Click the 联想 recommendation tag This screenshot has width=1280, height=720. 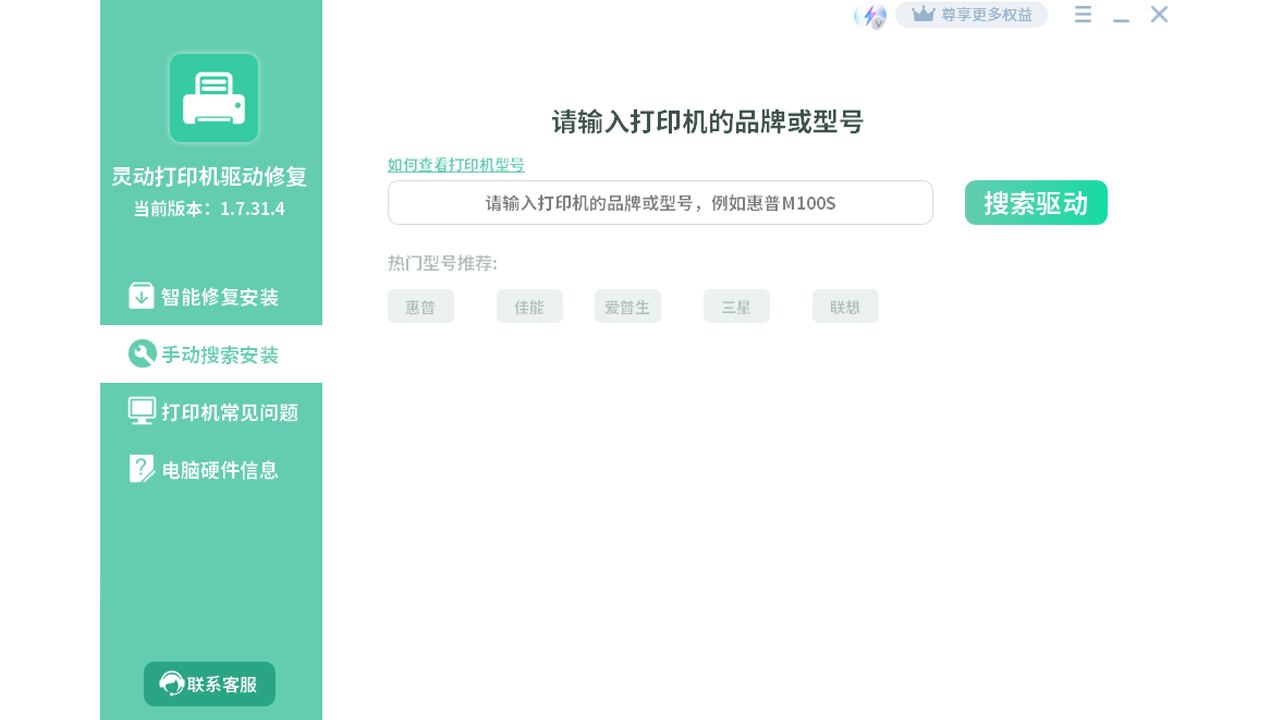click(x=844, y=306)
